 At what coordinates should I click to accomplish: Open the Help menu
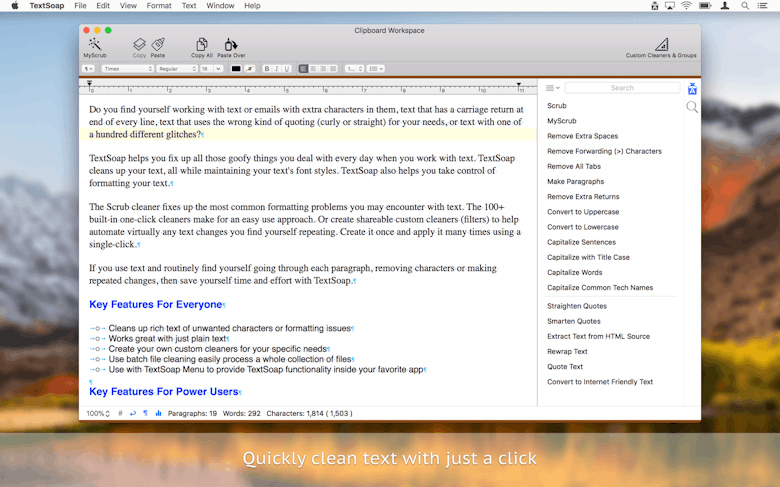[x=252, y=6]
